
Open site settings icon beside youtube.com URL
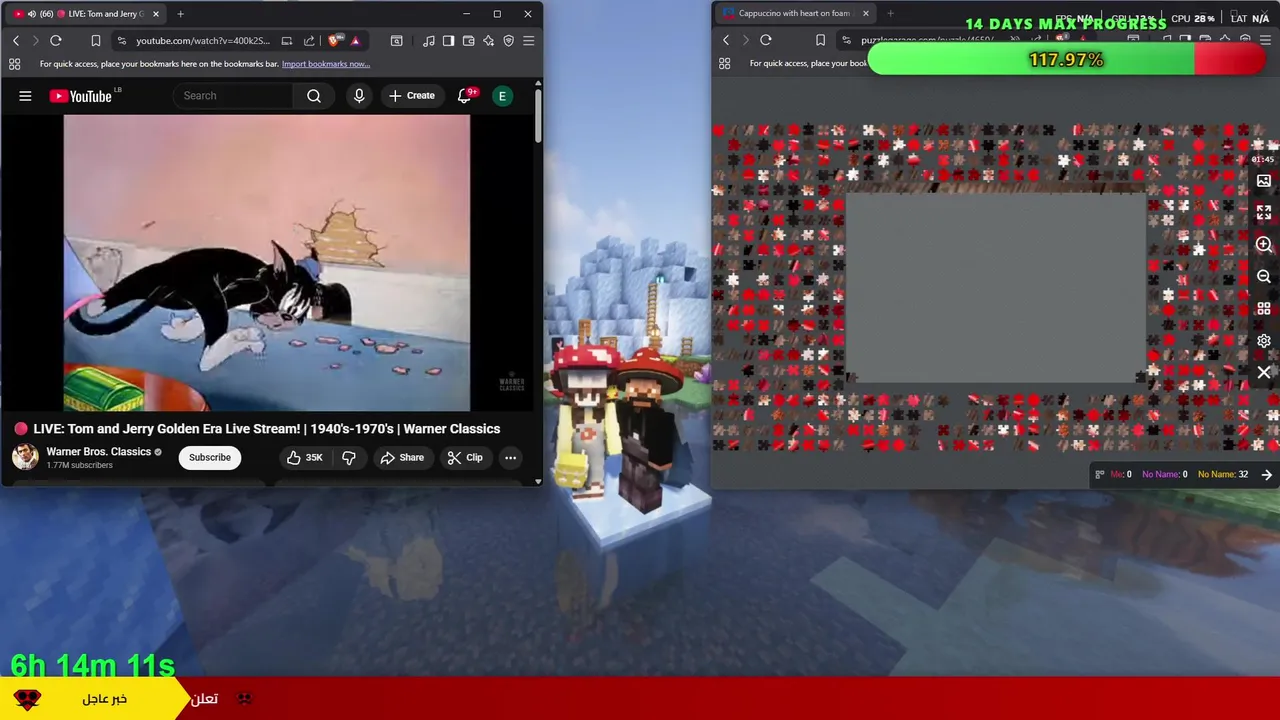click(121, 41)
